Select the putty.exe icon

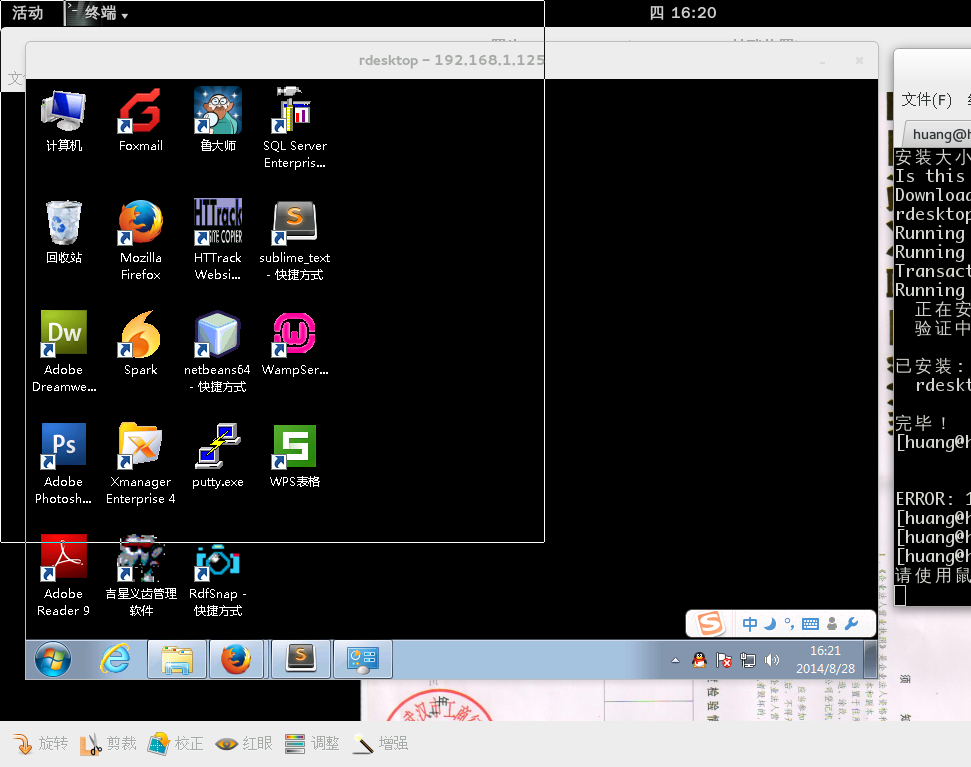click(217, 457)
